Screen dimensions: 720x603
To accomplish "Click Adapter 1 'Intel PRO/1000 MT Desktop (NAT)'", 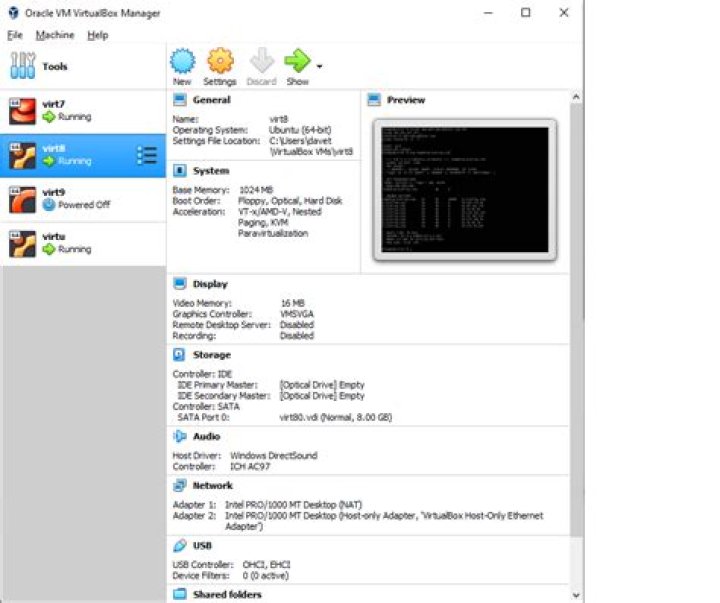I will click(x=293, y=505).
